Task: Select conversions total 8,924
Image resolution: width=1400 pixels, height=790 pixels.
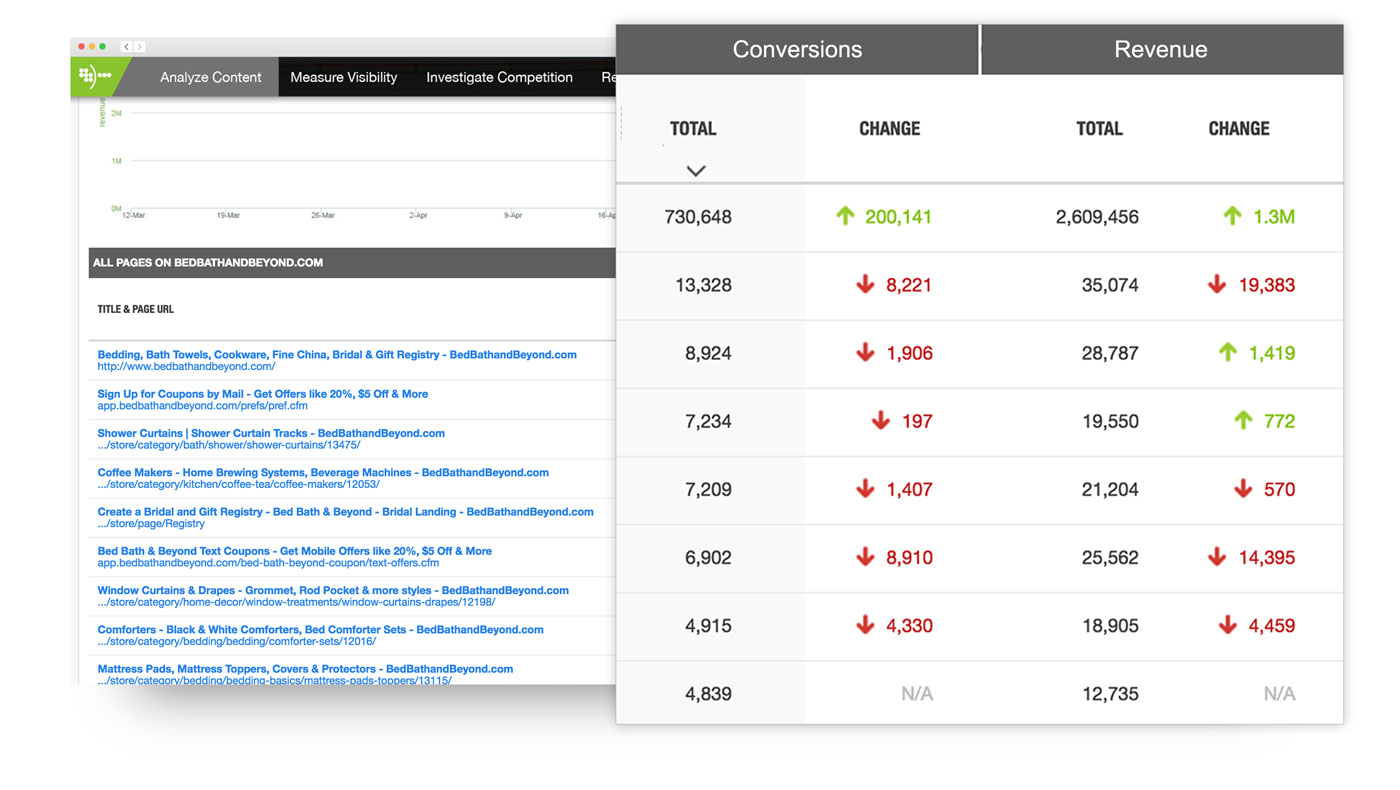Action: (708, 353)
